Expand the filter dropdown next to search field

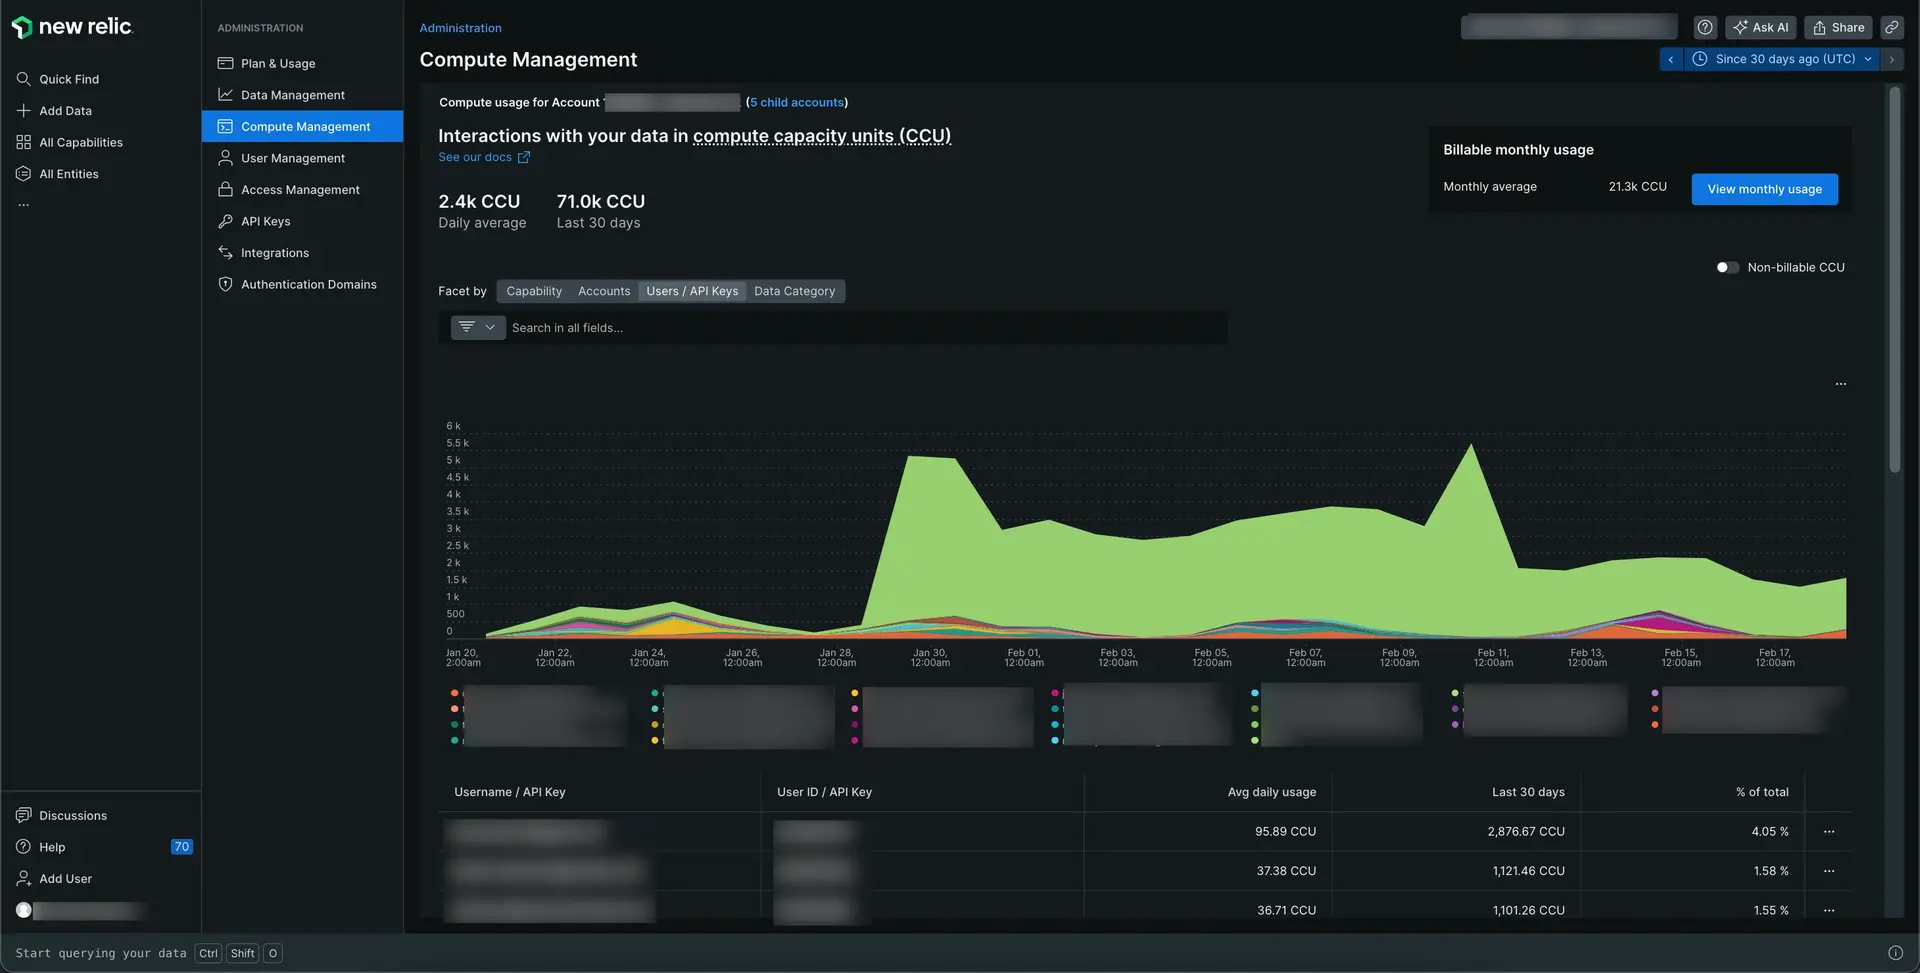478,327
